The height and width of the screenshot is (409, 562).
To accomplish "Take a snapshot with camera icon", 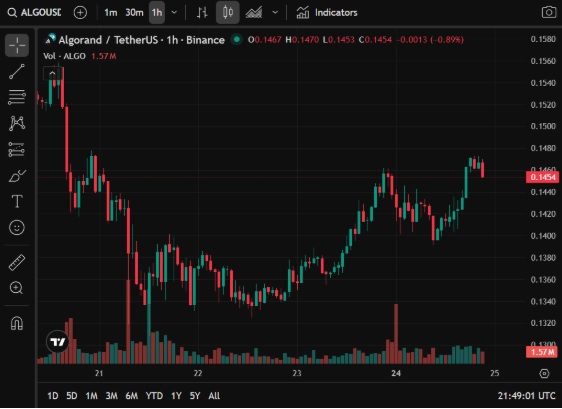I will tap(548, 13).
